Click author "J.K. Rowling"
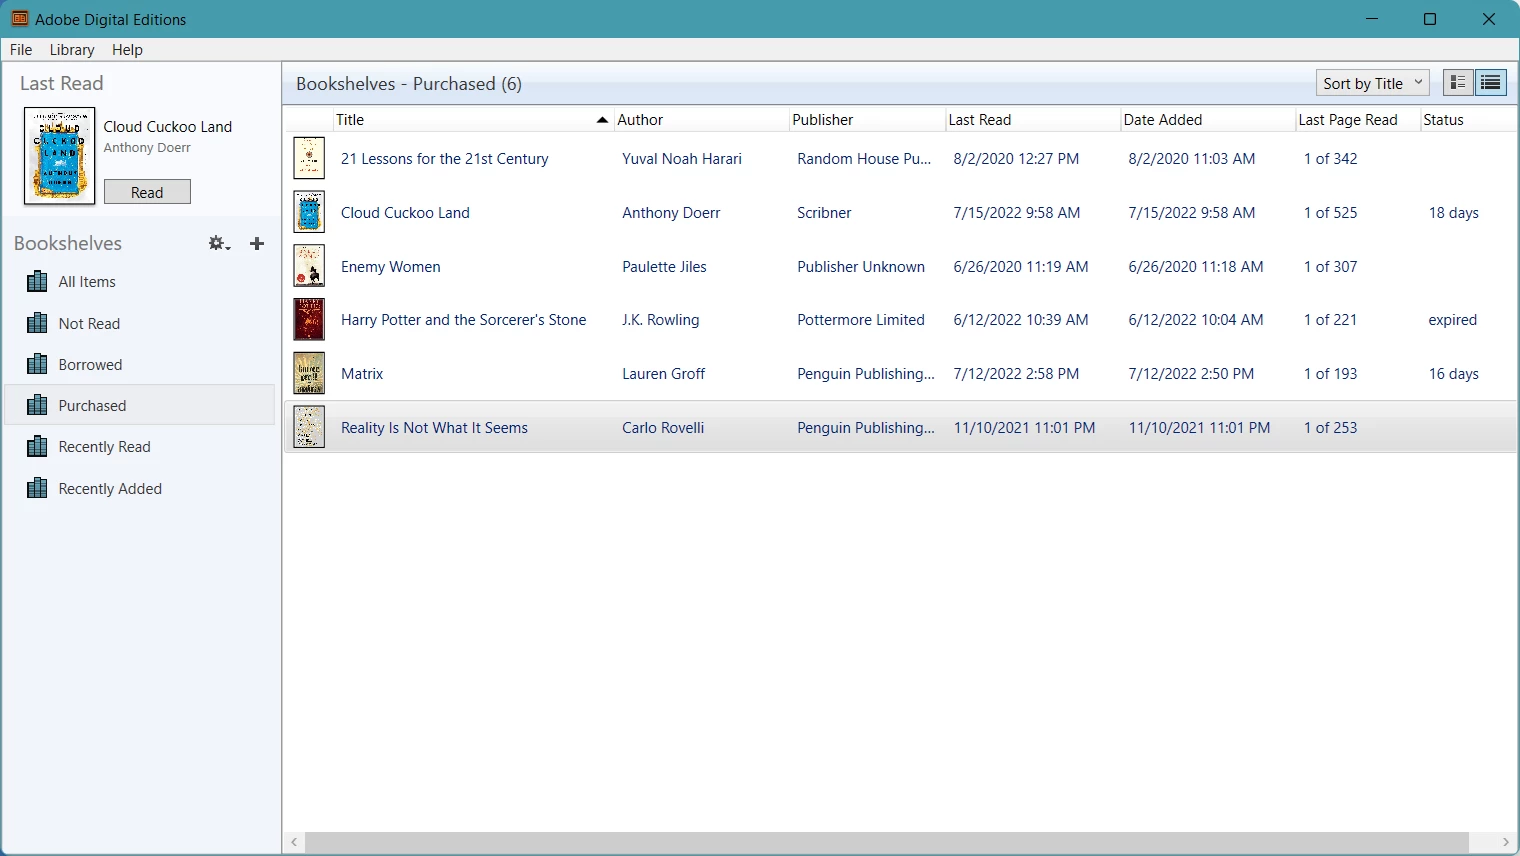Screen dimensions: 1520x856 coord(661,320)
